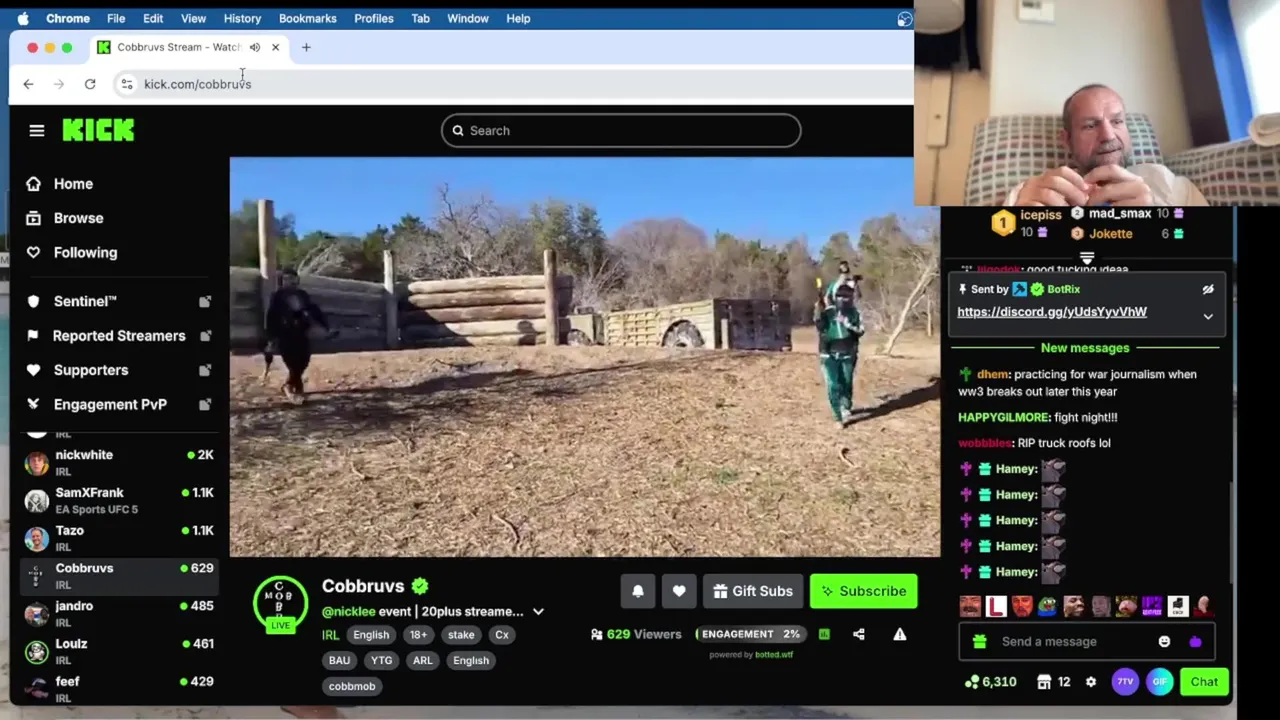This screenshot has height=720, width=1280.
Task: Open SamXFrank's stream in sidebar
Action: (x=120, y=501)
